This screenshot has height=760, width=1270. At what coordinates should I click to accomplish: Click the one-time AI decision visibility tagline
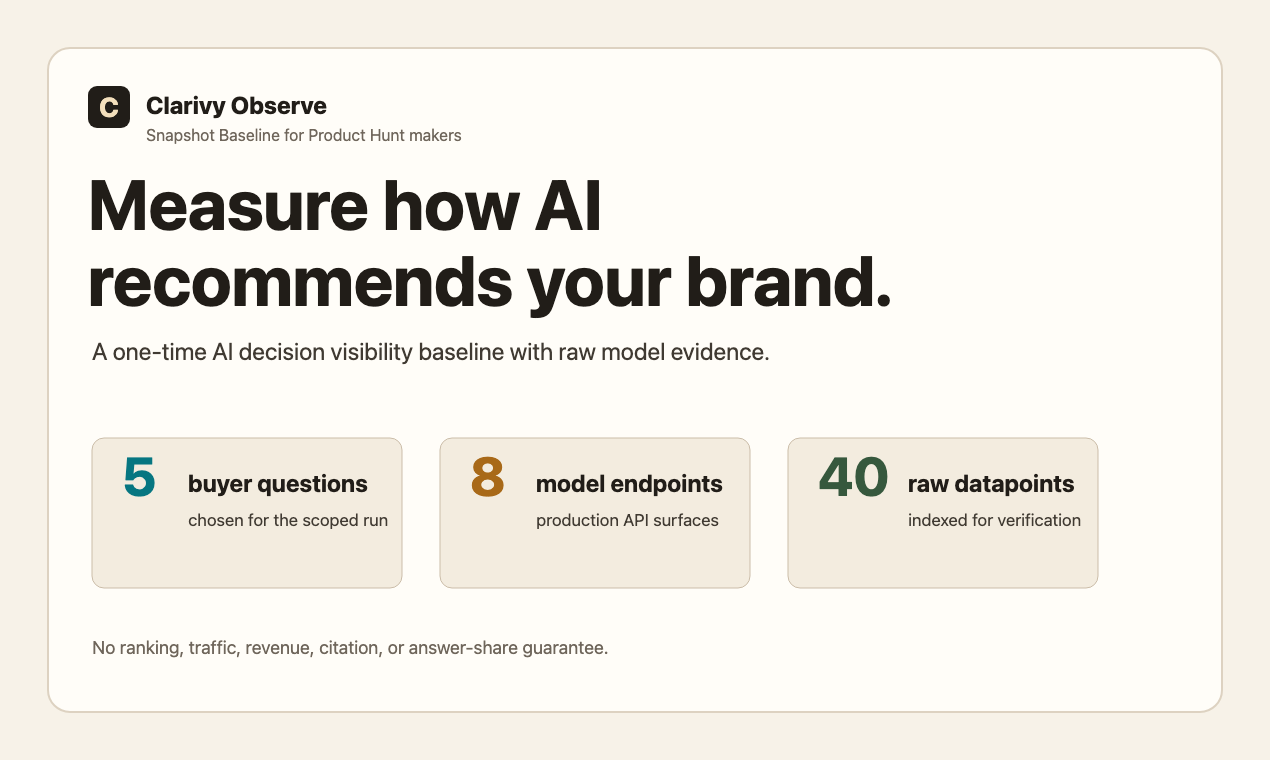pos(431,353)
